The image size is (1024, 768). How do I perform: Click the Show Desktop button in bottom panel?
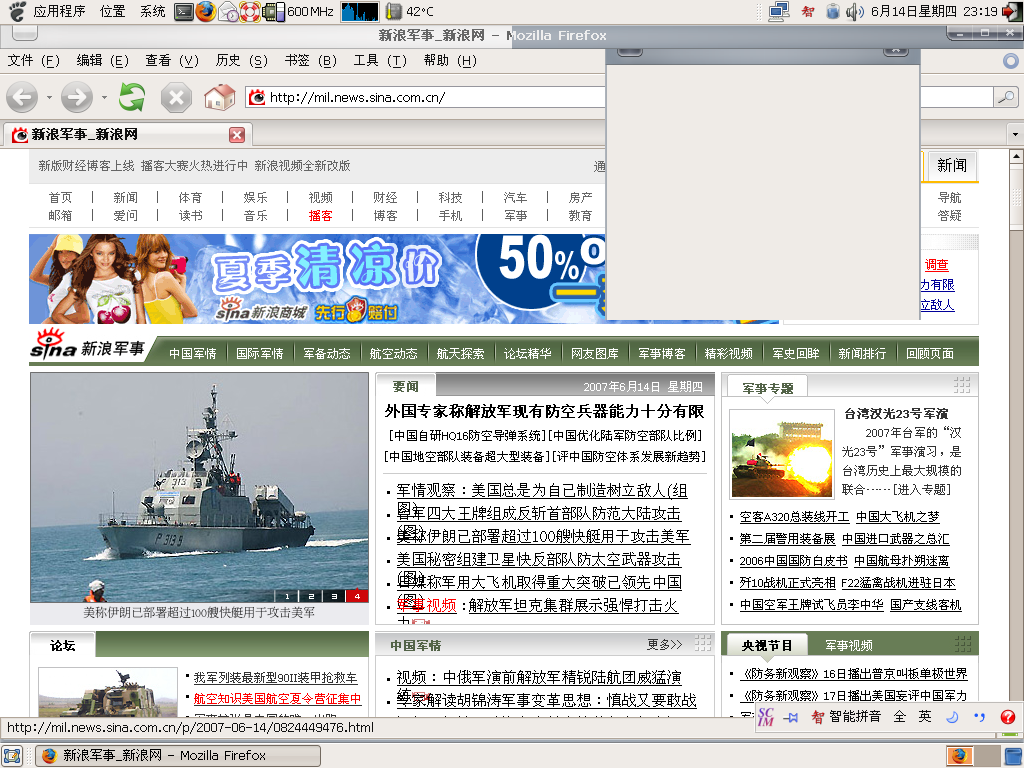point(12,756)
